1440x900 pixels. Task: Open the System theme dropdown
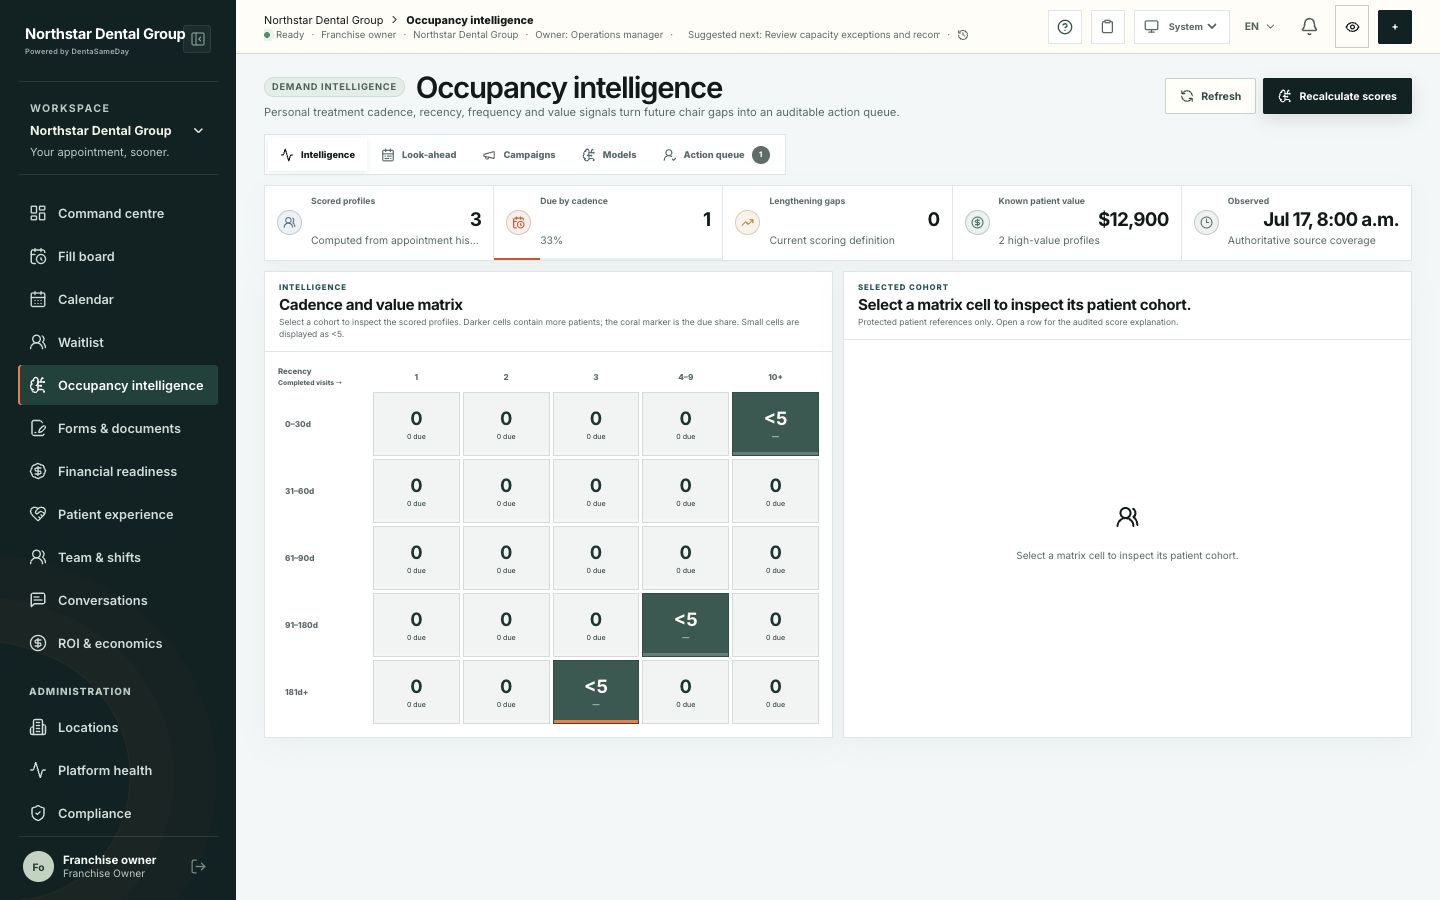pyautogui.click(x=1182, y=27)
